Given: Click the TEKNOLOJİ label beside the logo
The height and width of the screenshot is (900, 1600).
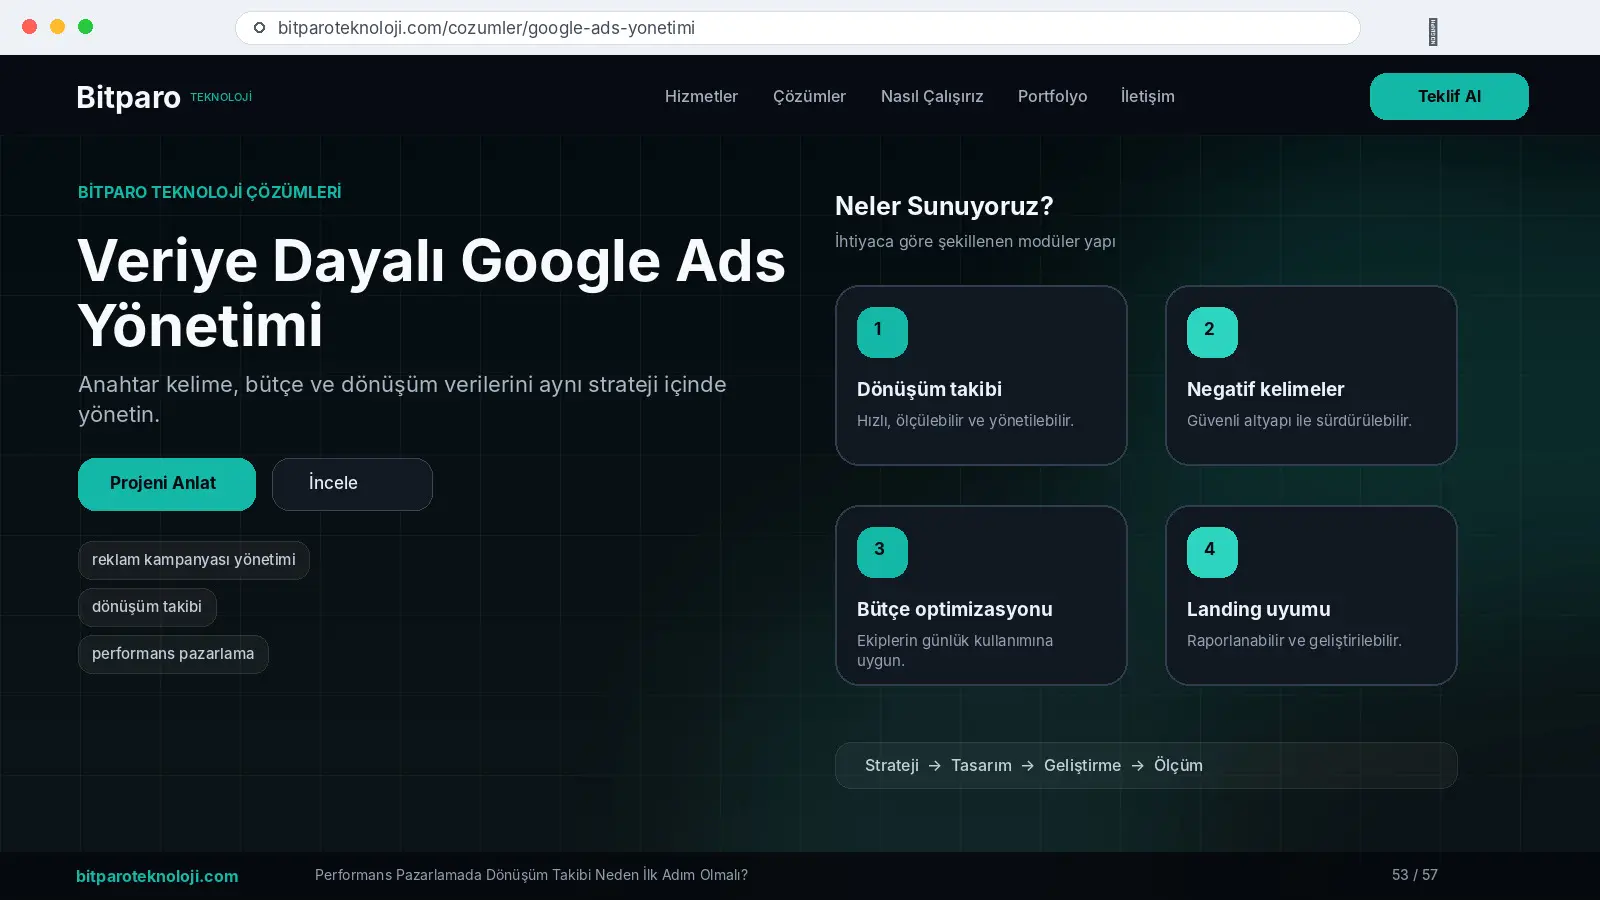Looking at the screenshot, I should [x=221, y=97].
